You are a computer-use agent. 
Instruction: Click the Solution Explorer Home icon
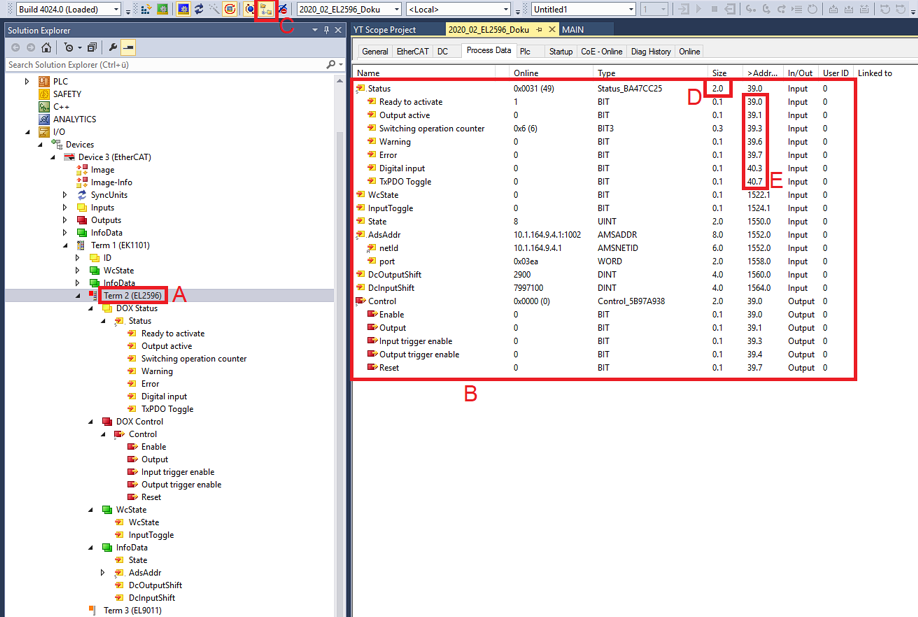pos(46,47)
